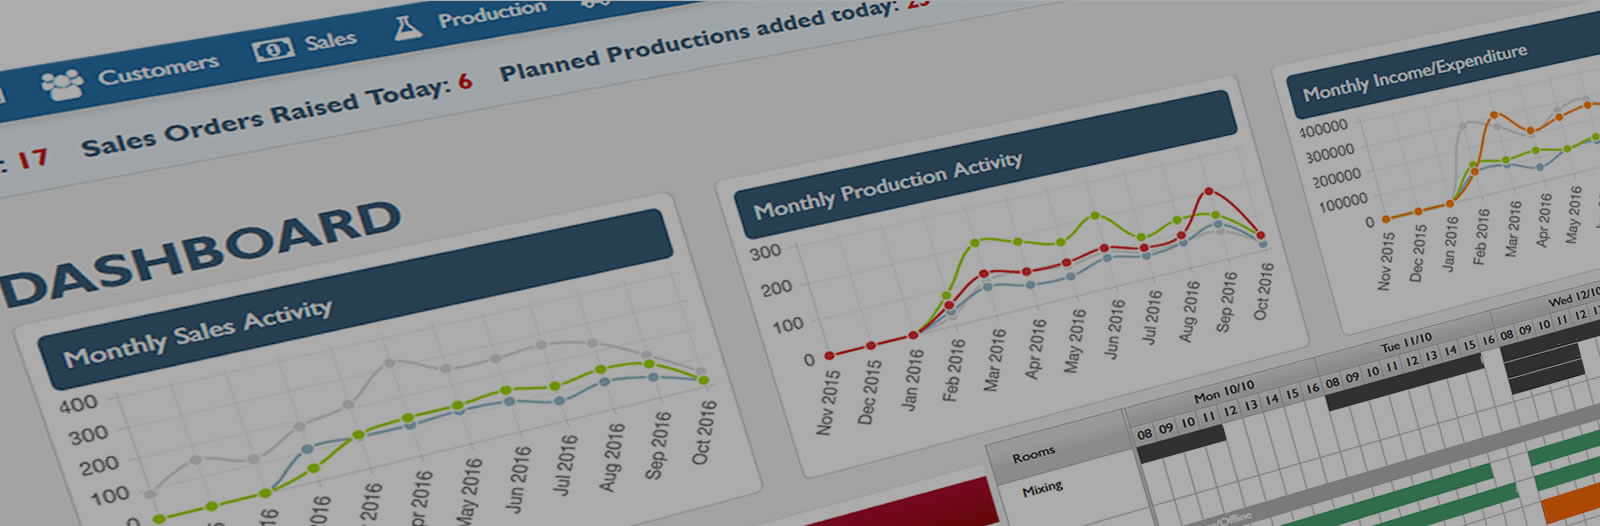Click the 12 hour cell under Mon 10/10

click(x=1230, y=410)
